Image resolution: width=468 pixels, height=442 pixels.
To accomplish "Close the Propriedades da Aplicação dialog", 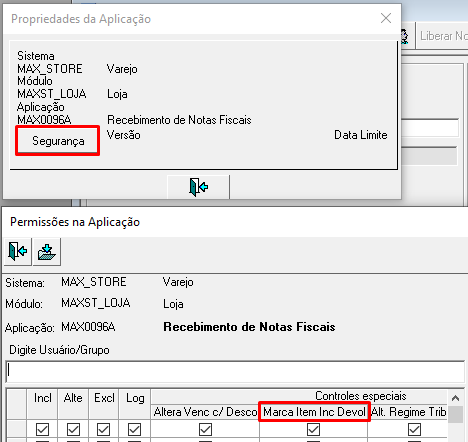I will 386,18.
